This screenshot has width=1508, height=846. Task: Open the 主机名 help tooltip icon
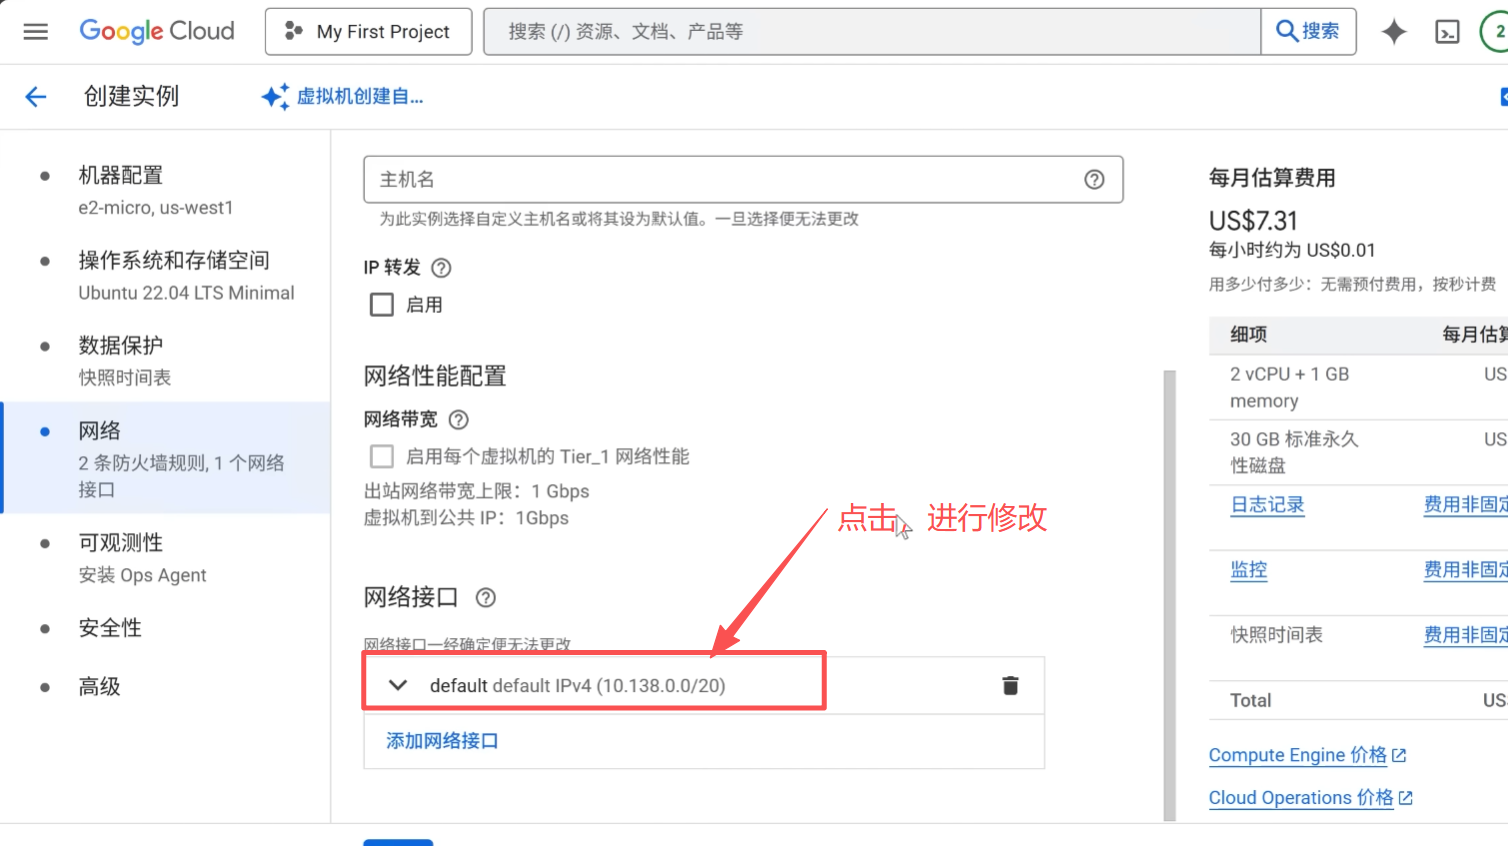pyautogui.click(x=1094, y=179)
